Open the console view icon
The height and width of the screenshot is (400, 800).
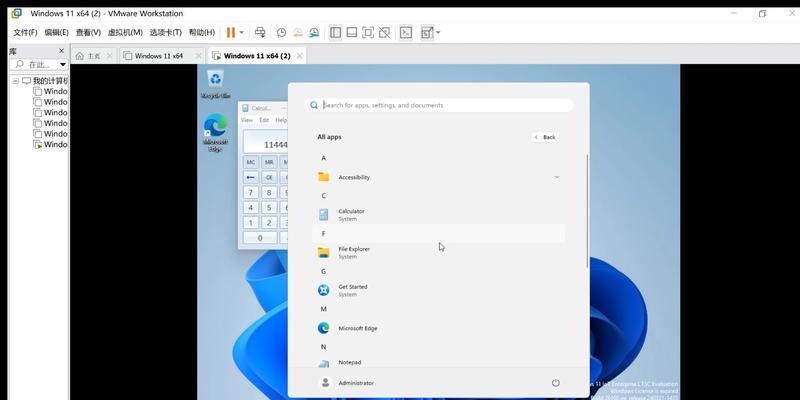tap(406, 33)
